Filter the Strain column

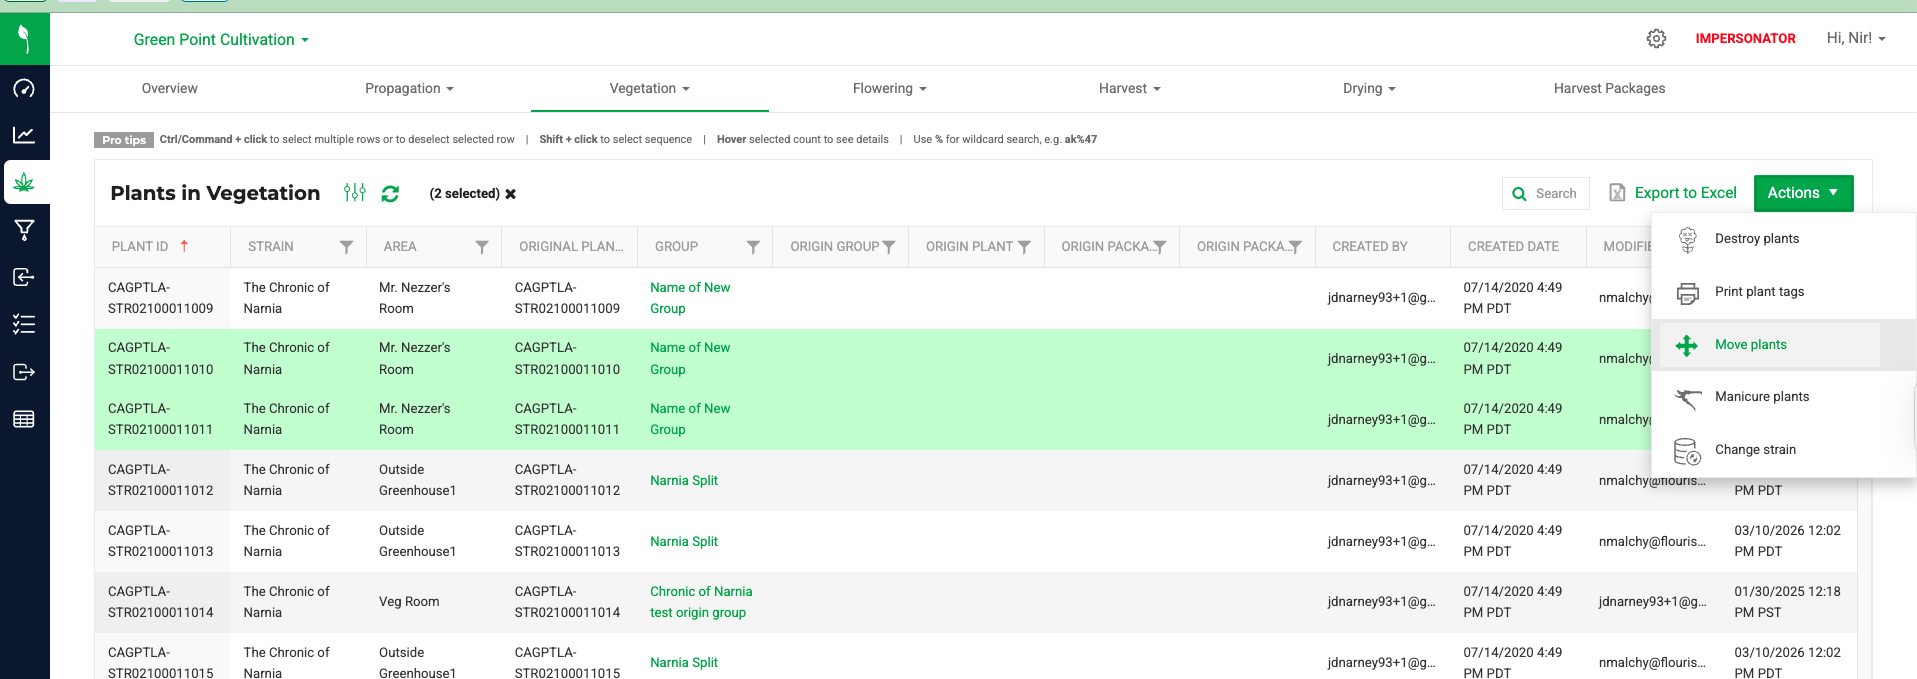pyautogui.click(x=346, y=247)
